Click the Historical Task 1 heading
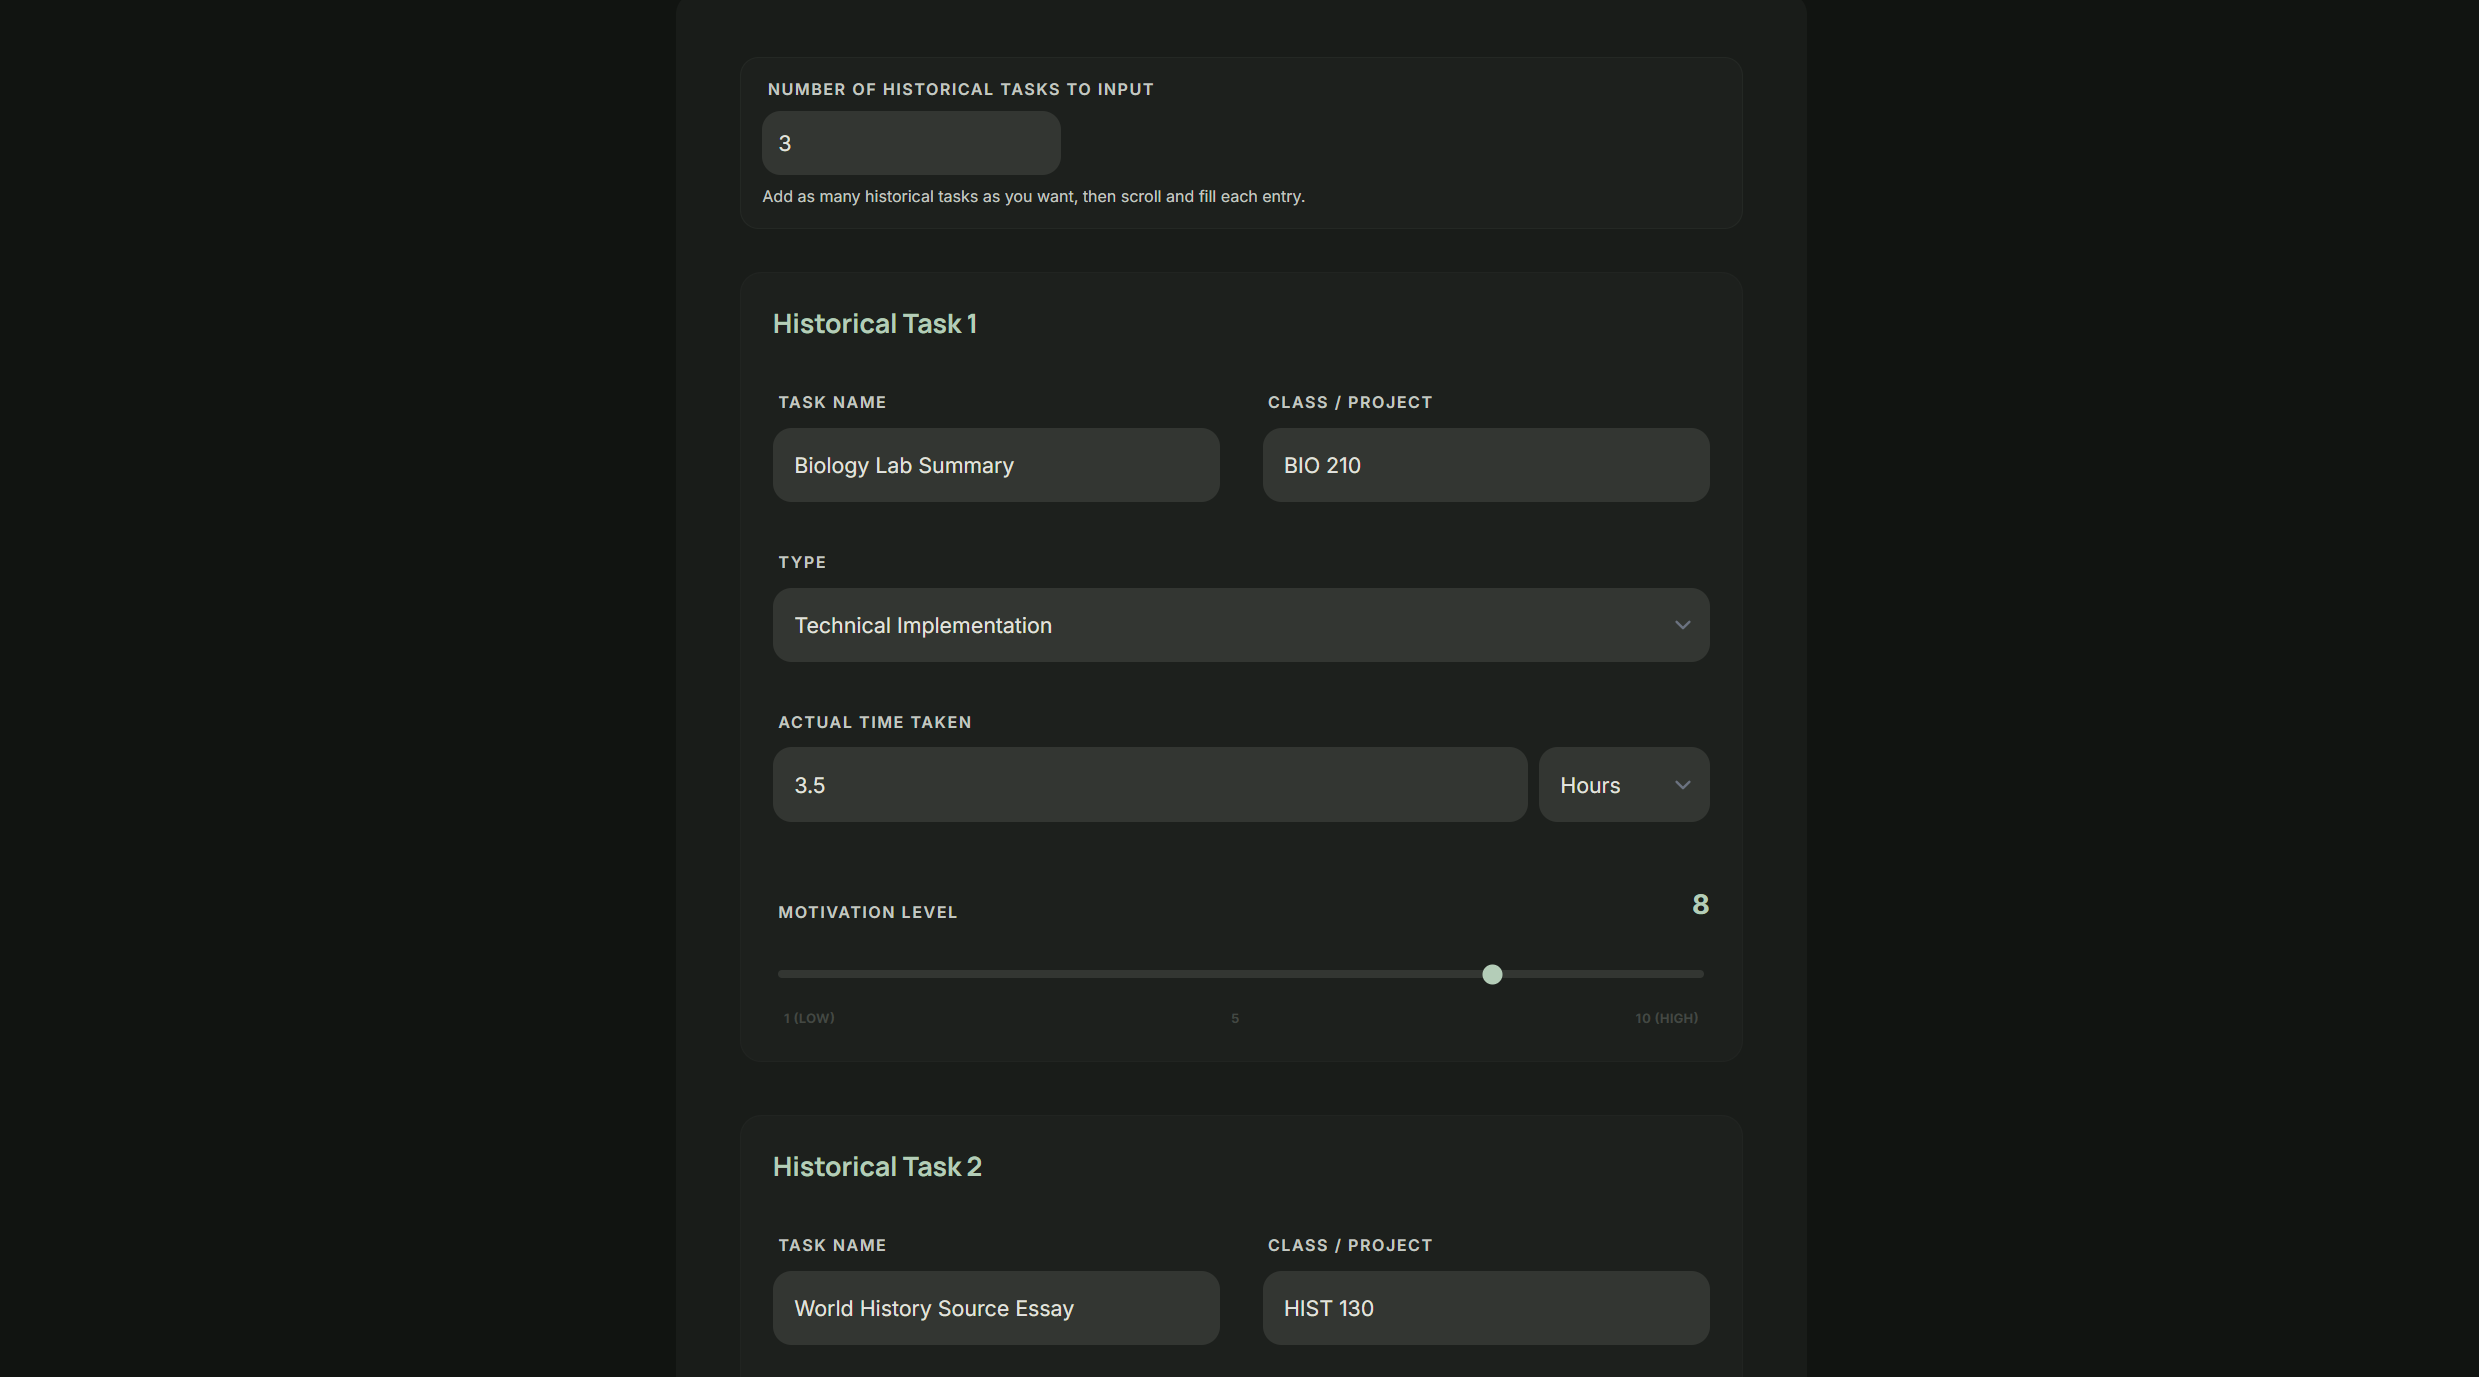Screen dimensions: 2479x1377 coord(875,324)
